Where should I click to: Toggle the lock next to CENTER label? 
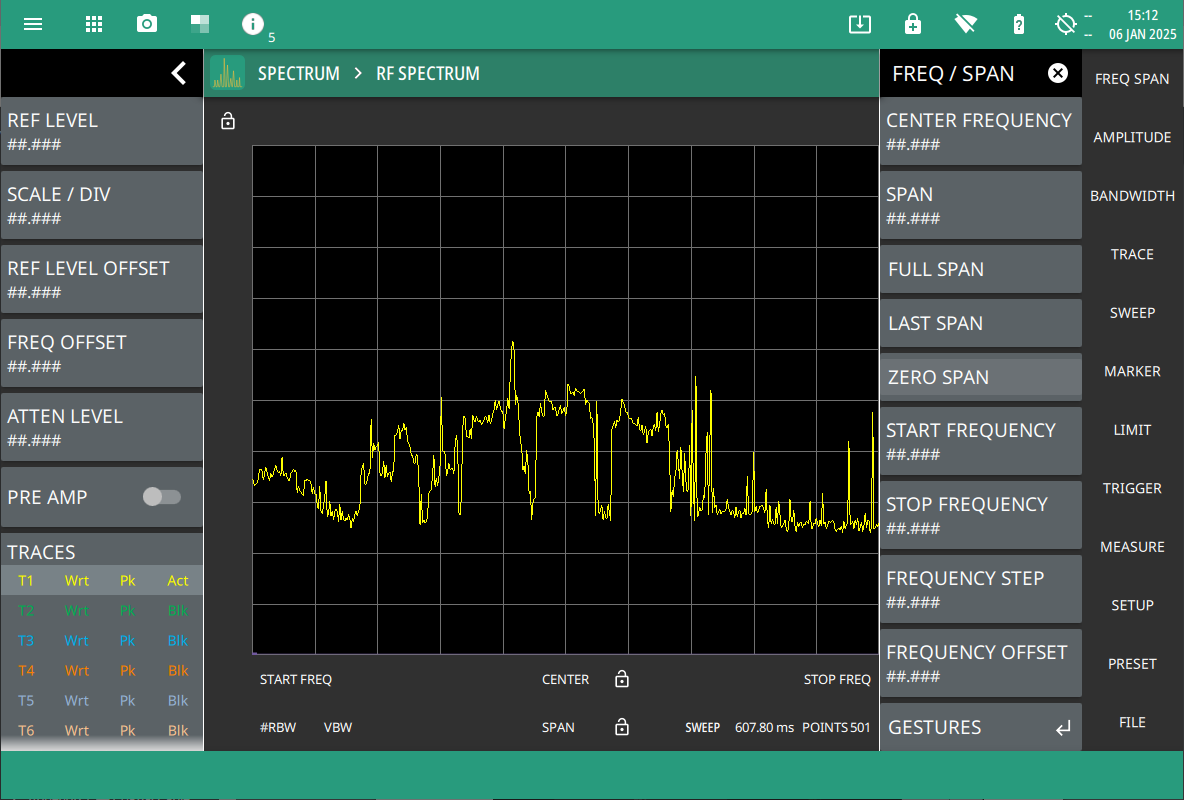[622, 680]
